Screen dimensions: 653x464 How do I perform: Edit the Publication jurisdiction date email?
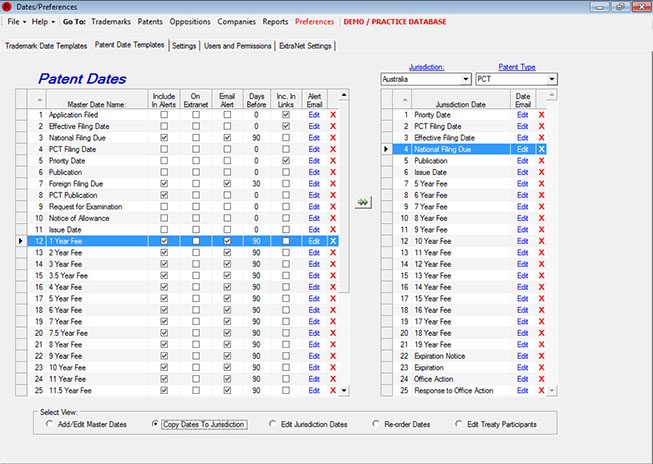tap(522, 161)
